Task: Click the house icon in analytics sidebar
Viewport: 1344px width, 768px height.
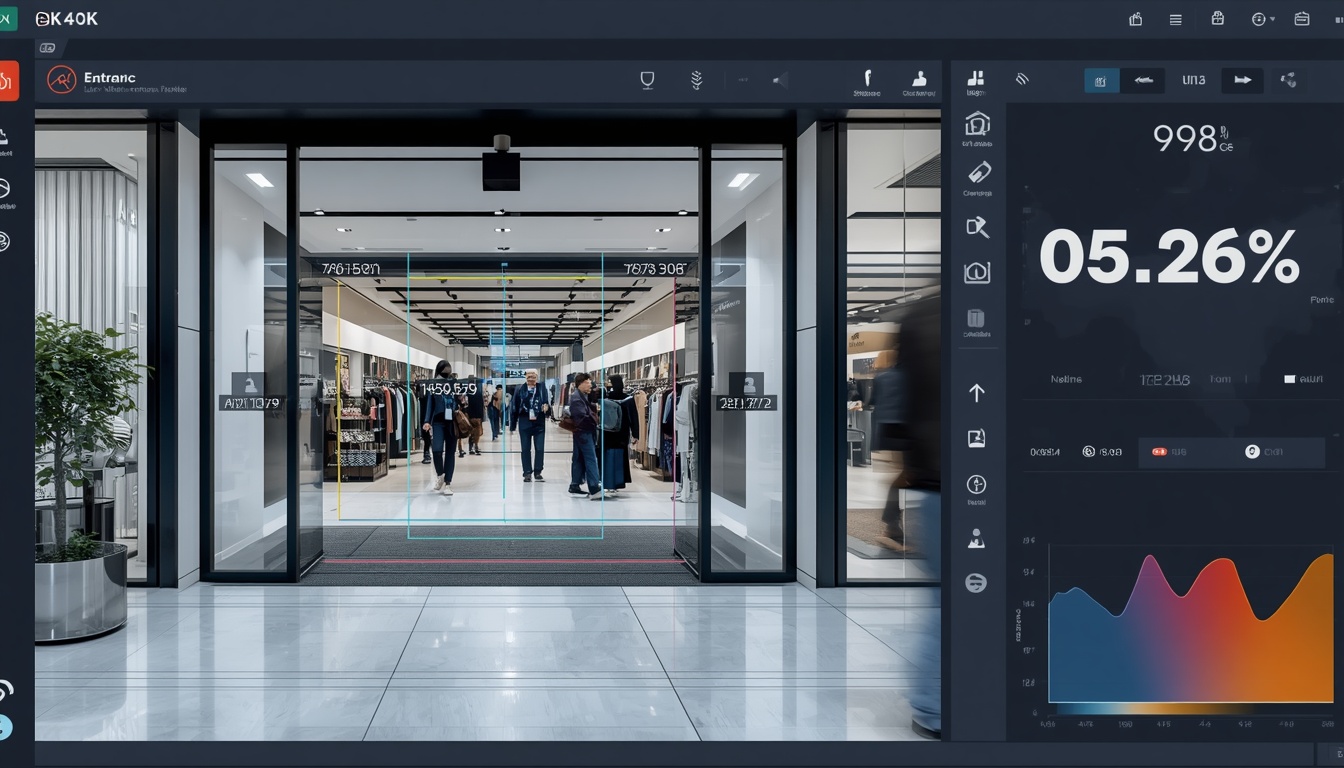Action: tap(977, 123)
